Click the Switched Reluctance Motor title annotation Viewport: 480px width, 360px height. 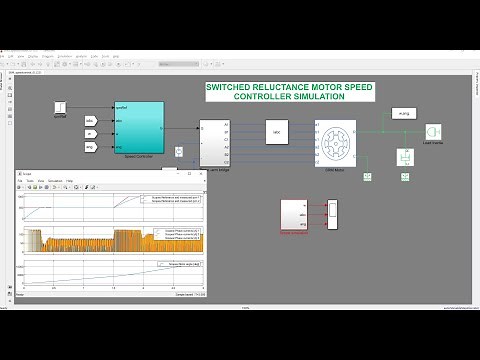pyautogui.click(x=290, y=92)
